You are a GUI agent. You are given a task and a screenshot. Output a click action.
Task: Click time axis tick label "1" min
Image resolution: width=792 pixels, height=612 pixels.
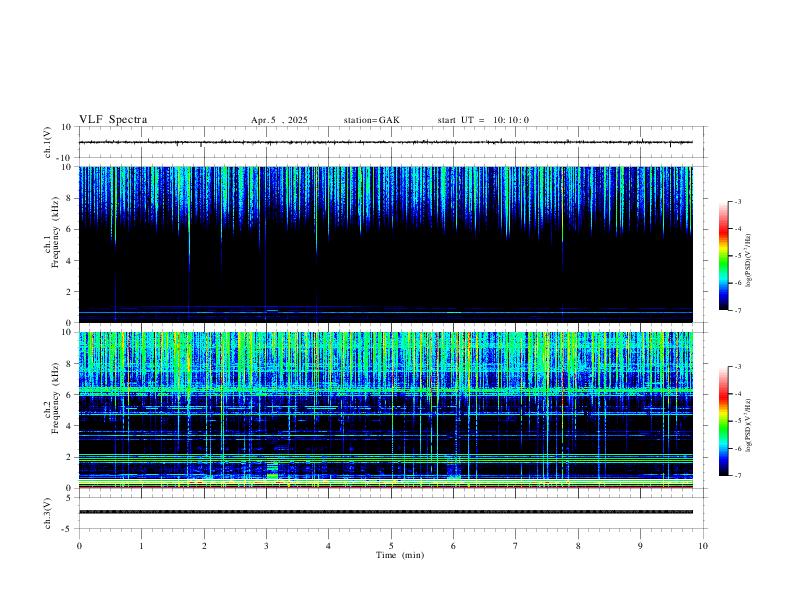tap(141, 546)
